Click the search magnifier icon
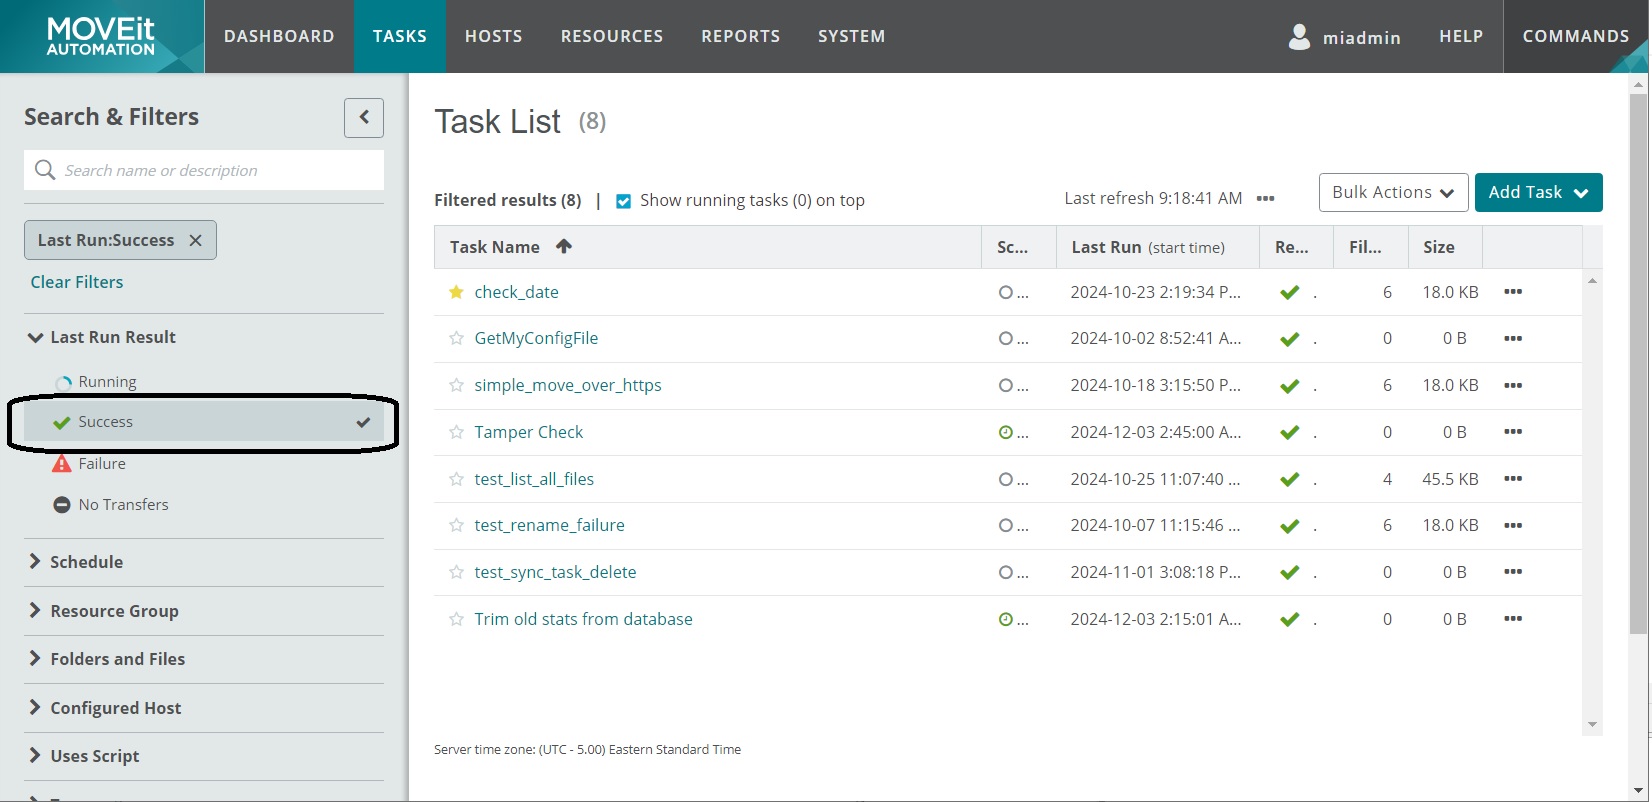Image resolution: width=1652 pixels, height=802 pixels. 45,170
